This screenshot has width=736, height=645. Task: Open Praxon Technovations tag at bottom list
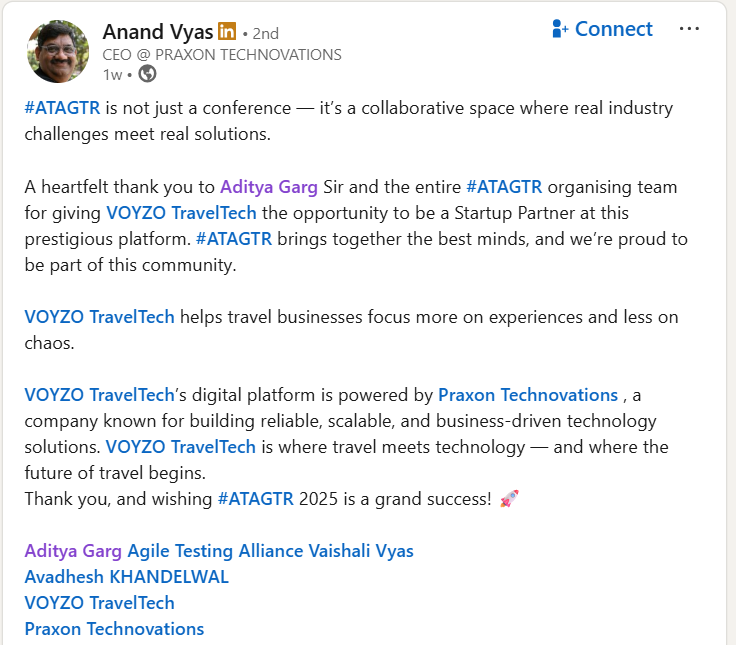click(x=114, y=629)
